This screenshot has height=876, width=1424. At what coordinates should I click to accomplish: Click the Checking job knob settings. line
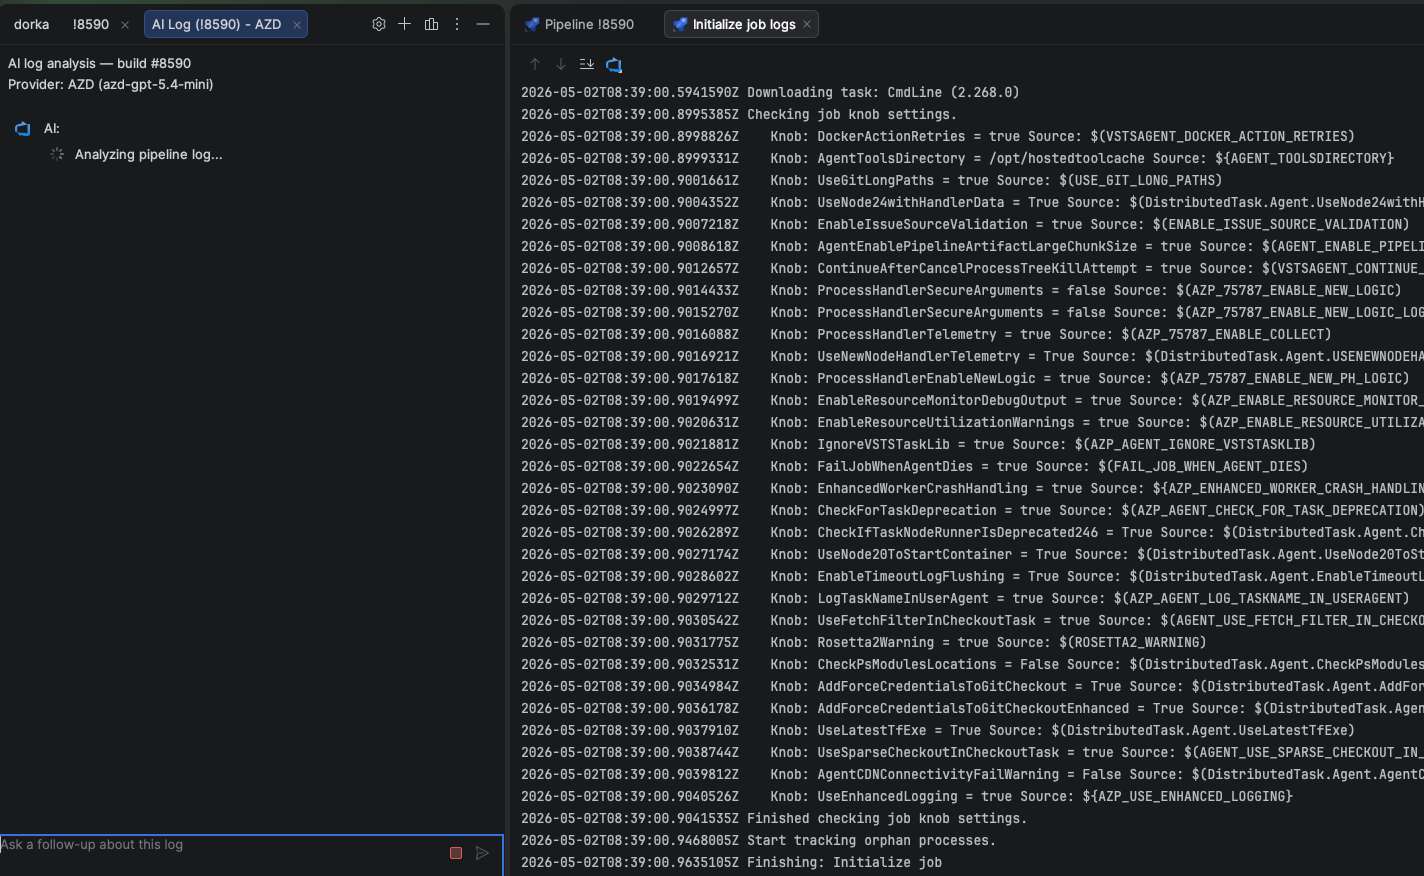pos(739,114)
